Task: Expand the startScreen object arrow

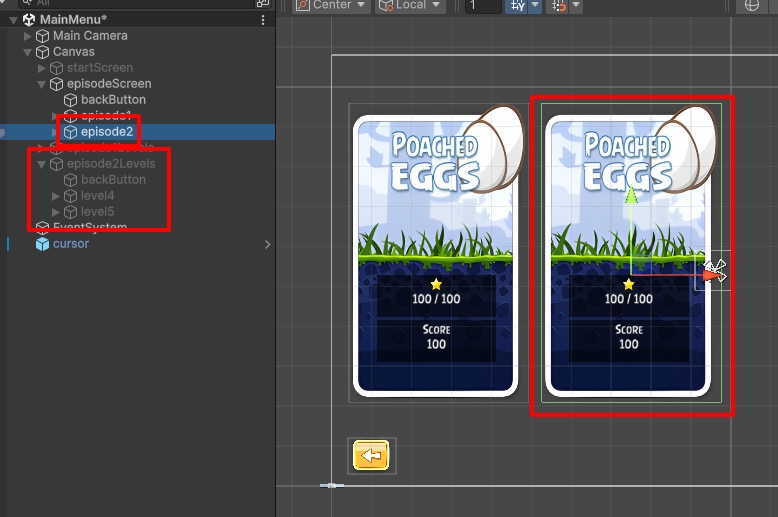Action: pyautogui.click(x=42, y=68)
